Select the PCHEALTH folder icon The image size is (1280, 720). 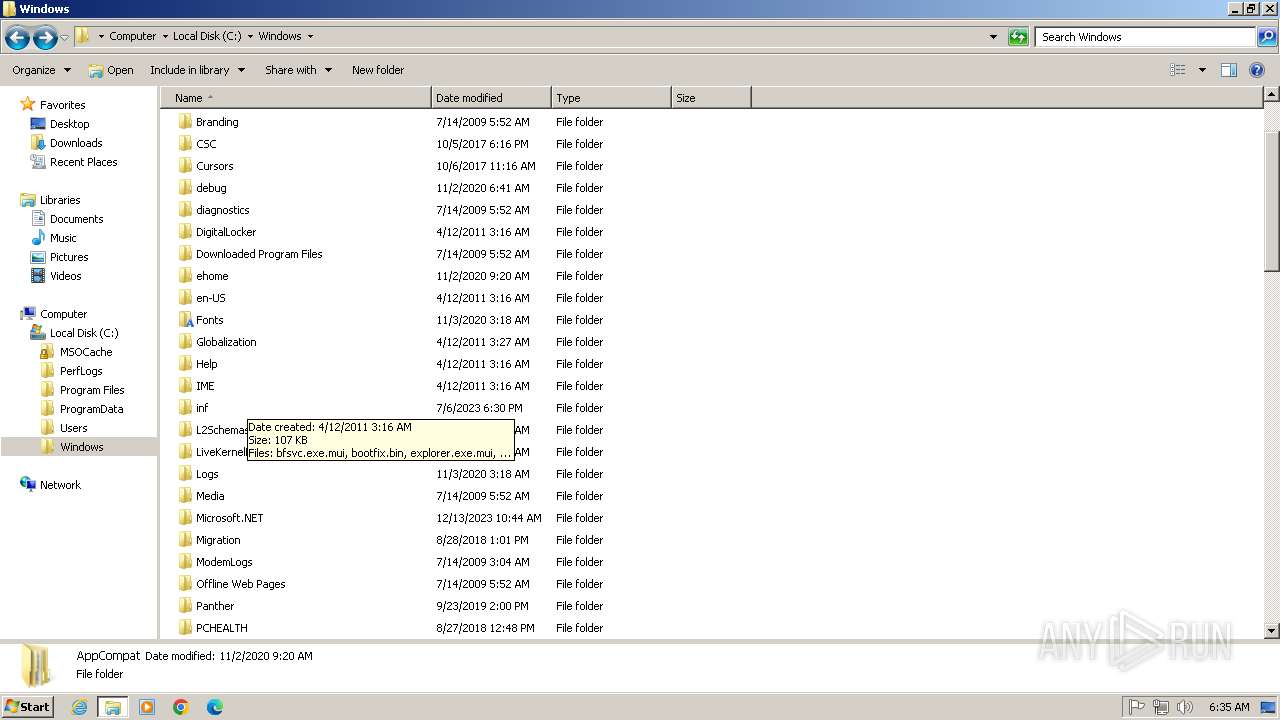click(185, 628)
